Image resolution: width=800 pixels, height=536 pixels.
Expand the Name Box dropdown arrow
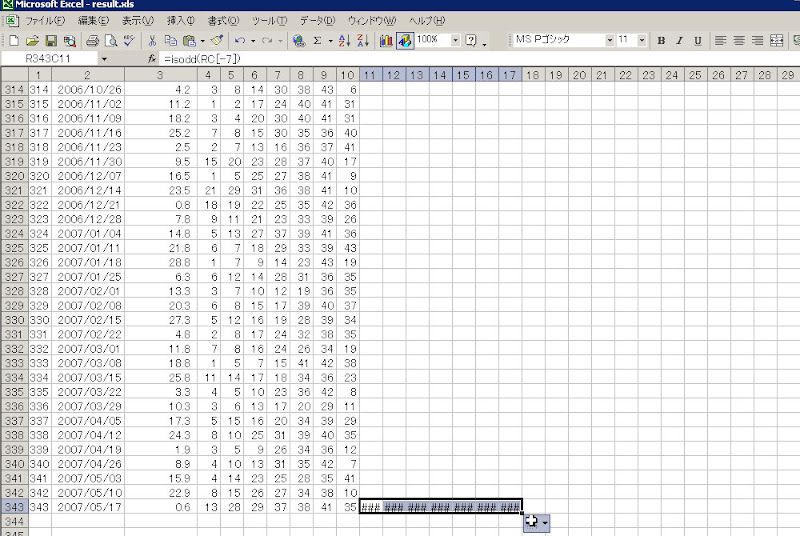[x=104, y=59]
